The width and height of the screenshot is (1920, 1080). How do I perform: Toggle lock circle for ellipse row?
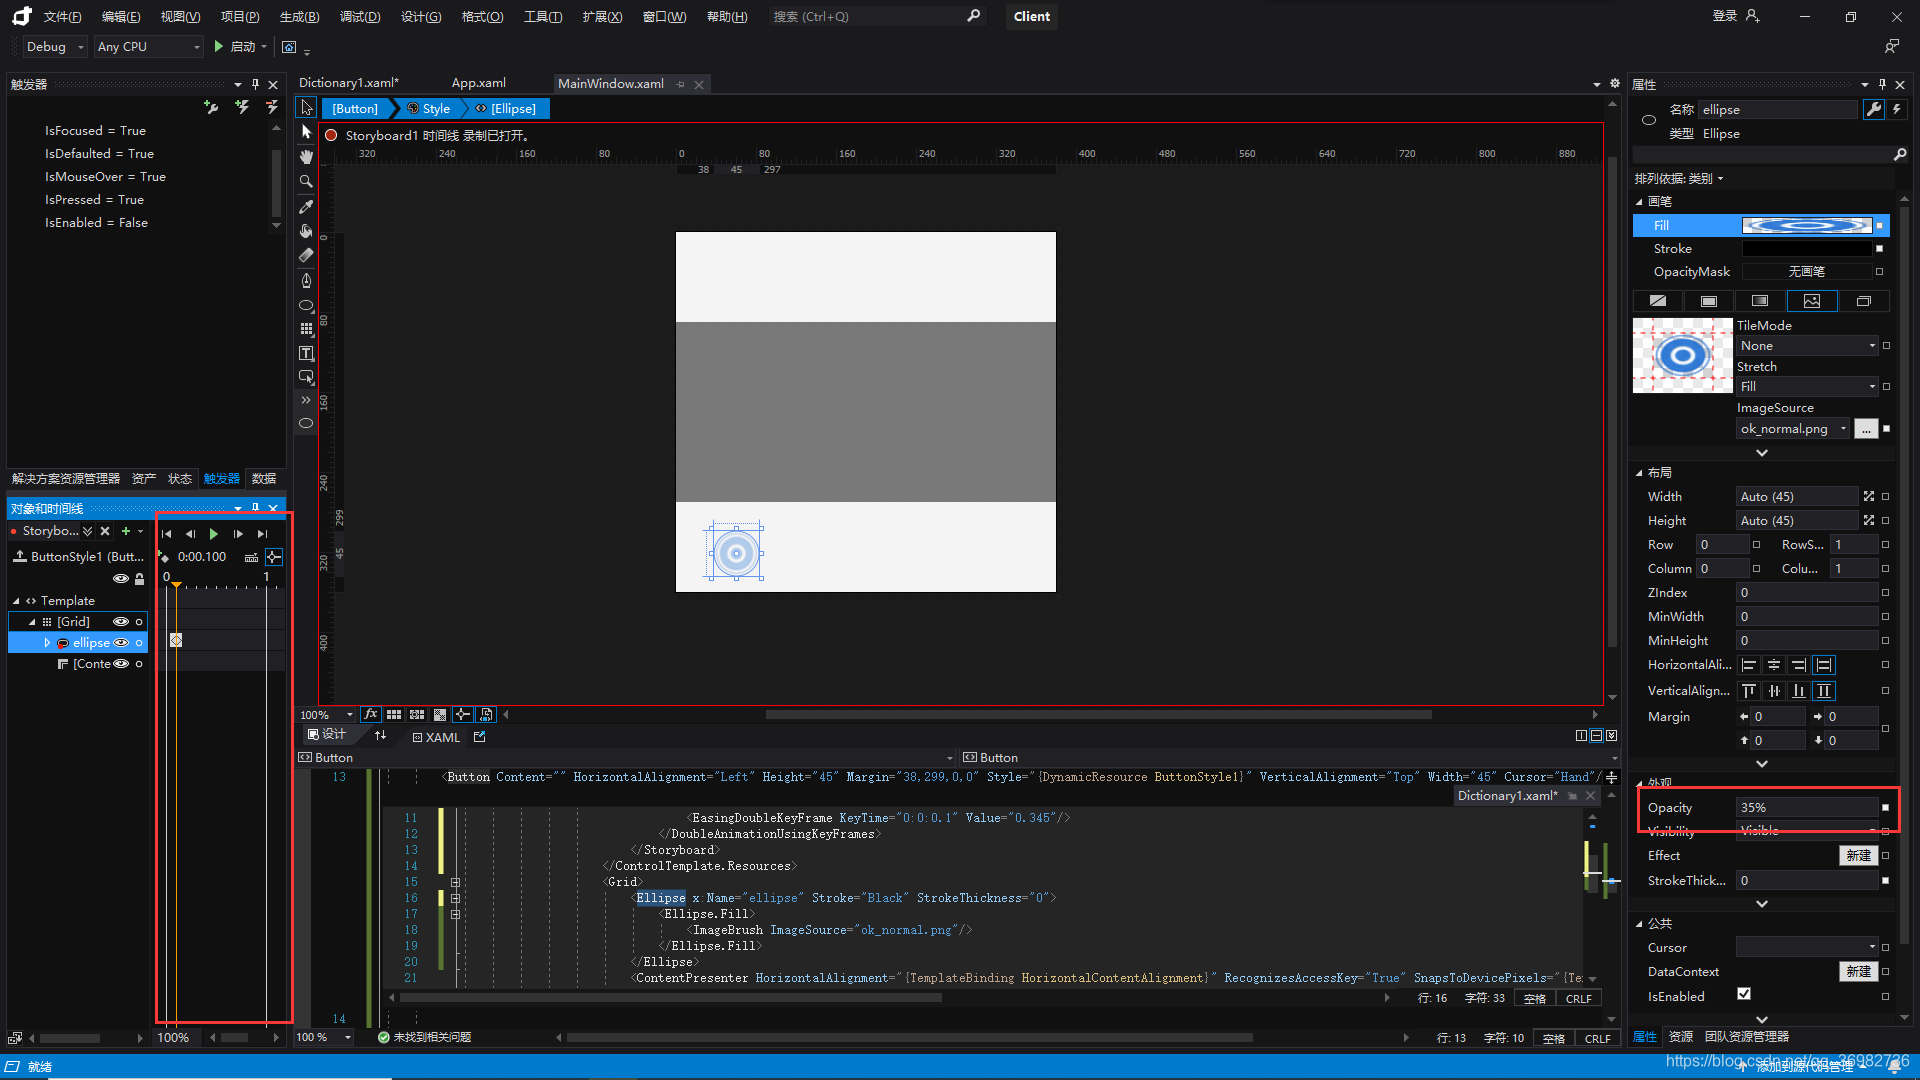pyautogui.click(x=139, y=642)
